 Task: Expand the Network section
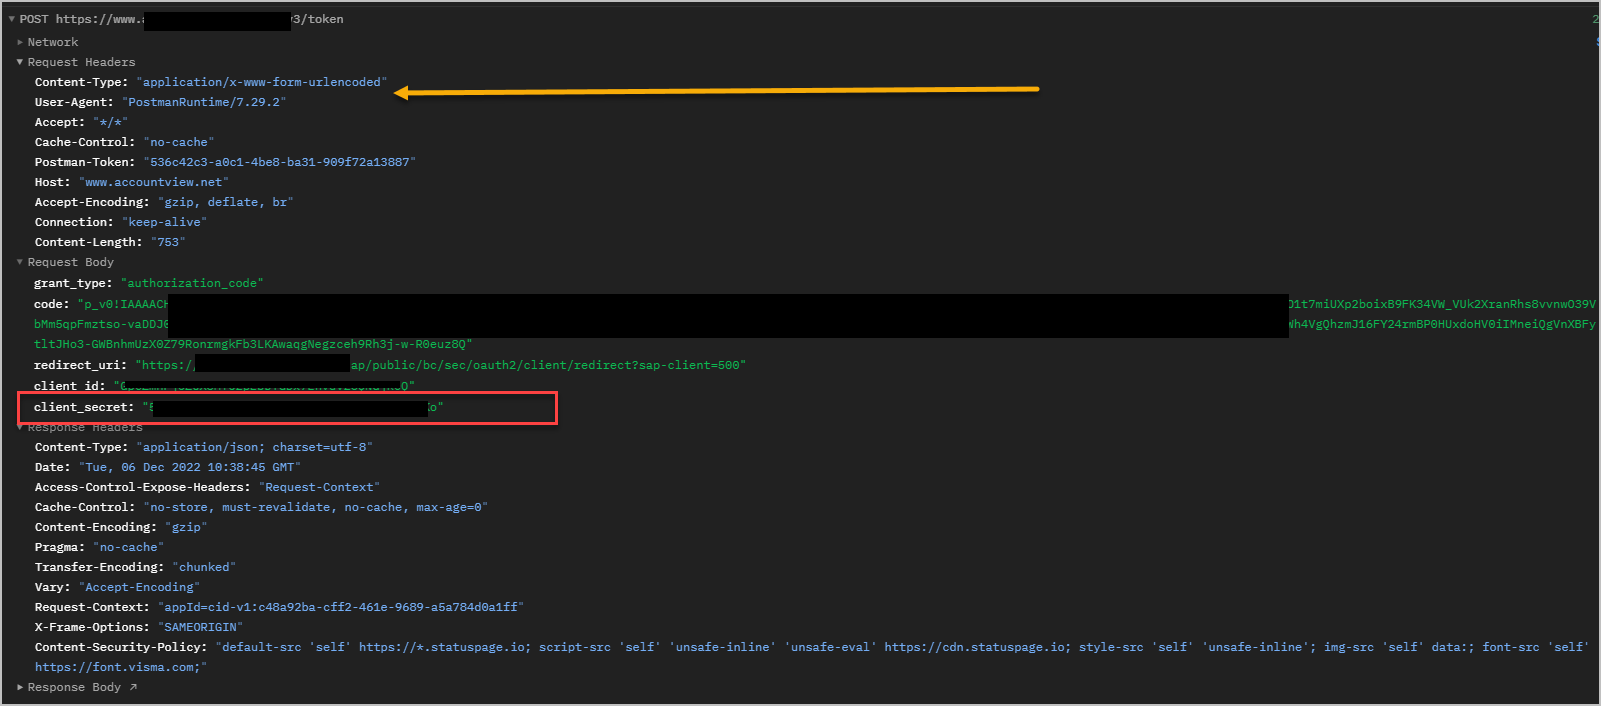[20, 42]
